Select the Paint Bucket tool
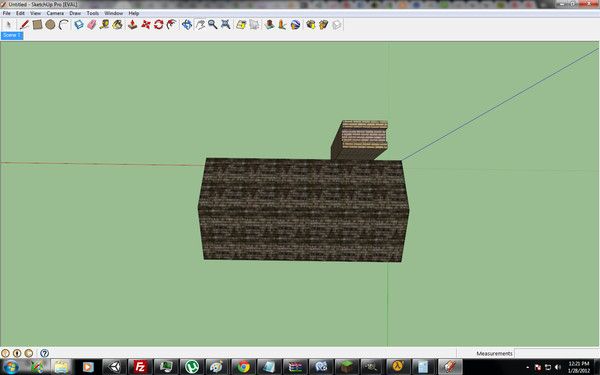This screenshot has height=375, width=600. click(117, 25)
